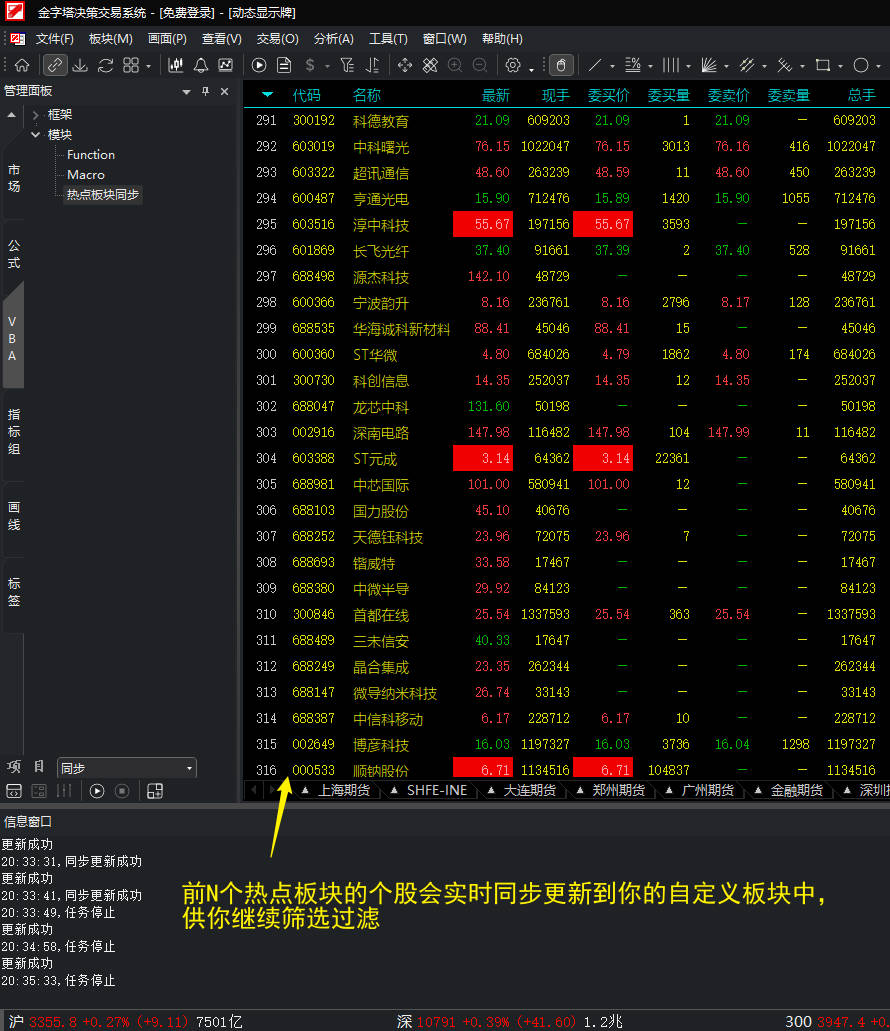Open the alert bell icon

point(201,65)
